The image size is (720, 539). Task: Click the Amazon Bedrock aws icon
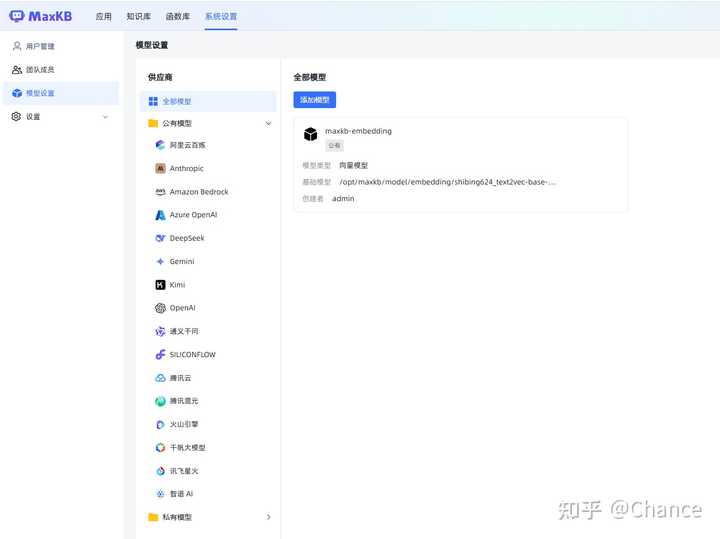160,191
